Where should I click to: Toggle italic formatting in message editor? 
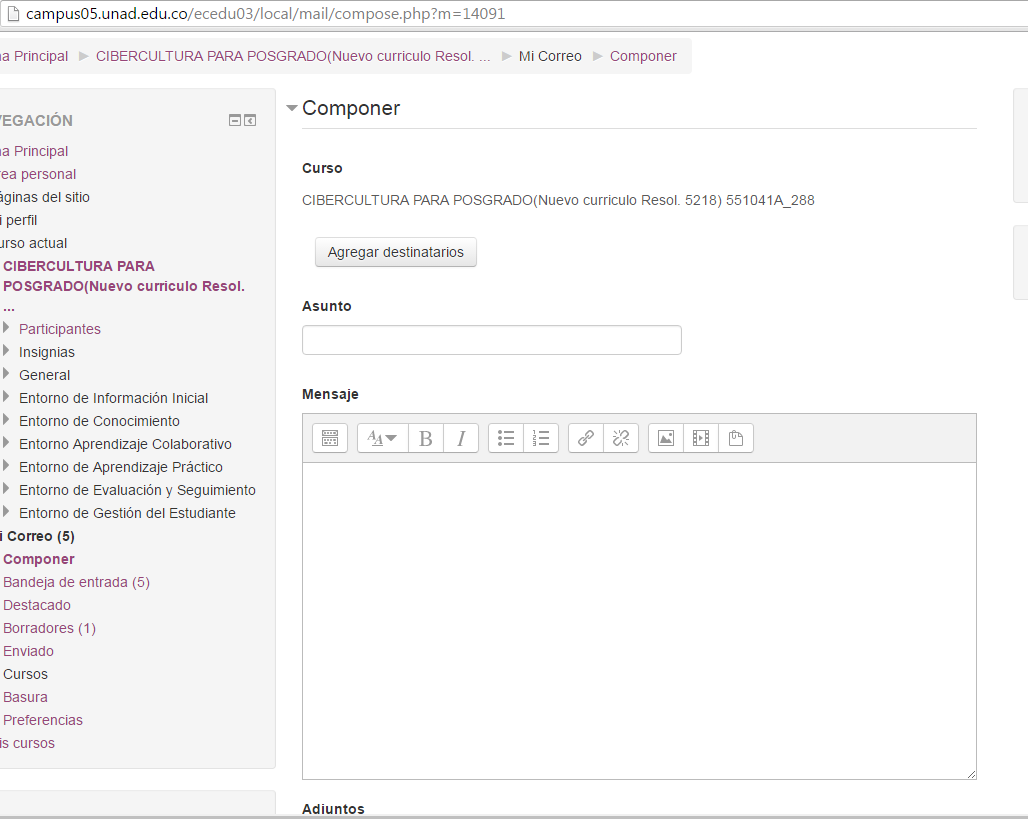click(461, 438)
